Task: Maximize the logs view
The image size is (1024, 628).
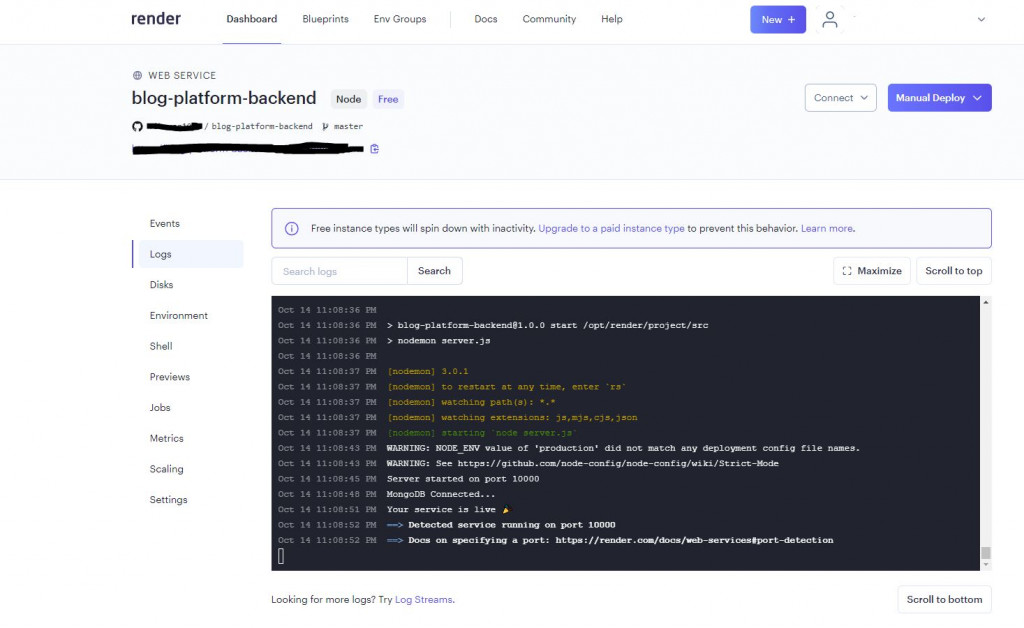Action: 872,271
